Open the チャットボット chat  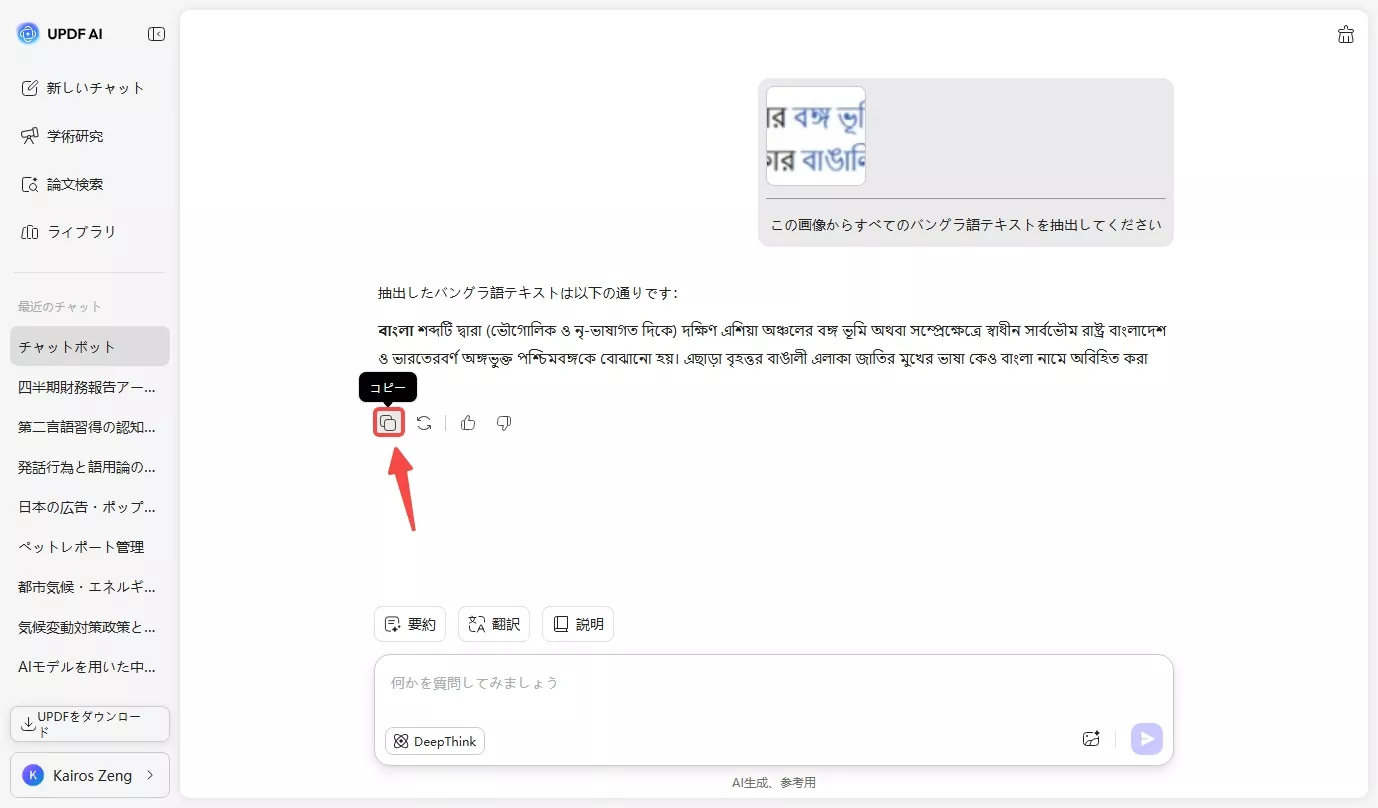[x=90, y=346]
